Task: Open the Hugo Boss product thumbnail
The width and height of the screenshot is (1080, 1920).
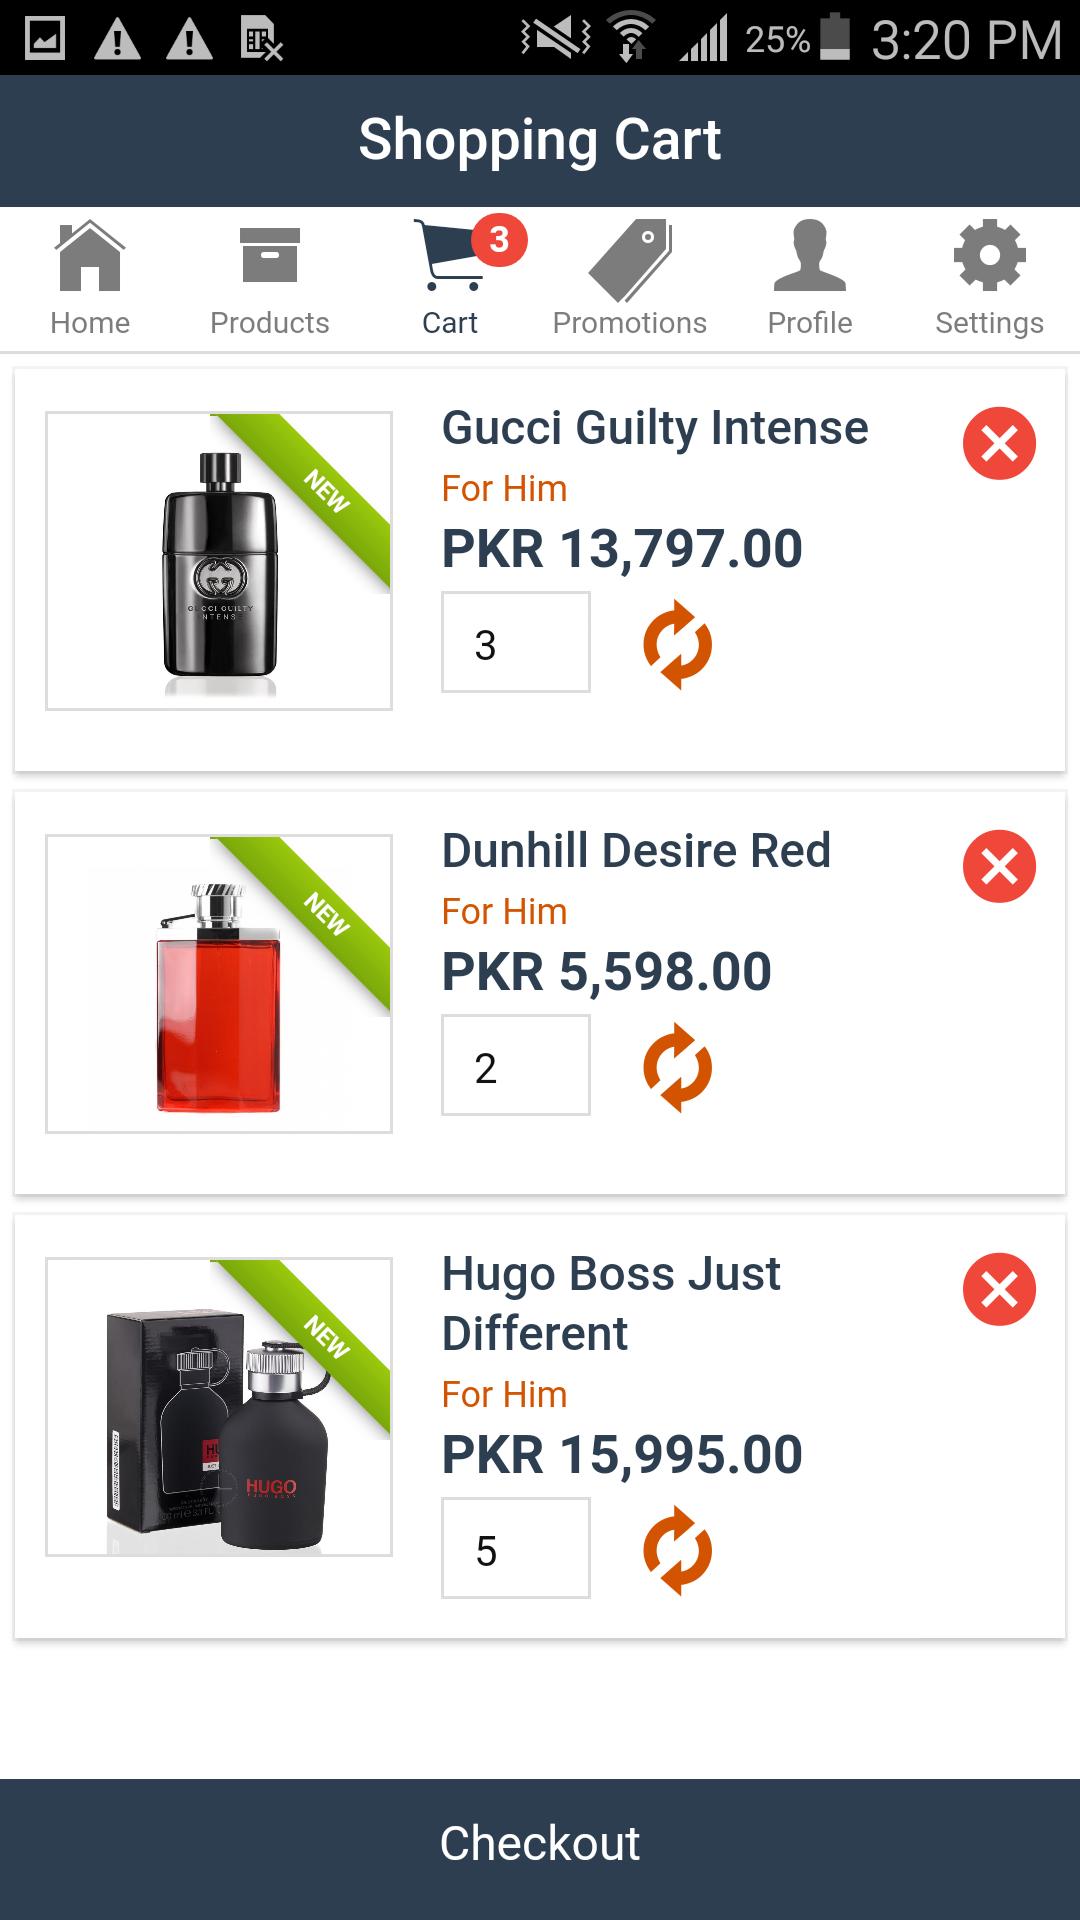Action: click(x=219, y=1407)
